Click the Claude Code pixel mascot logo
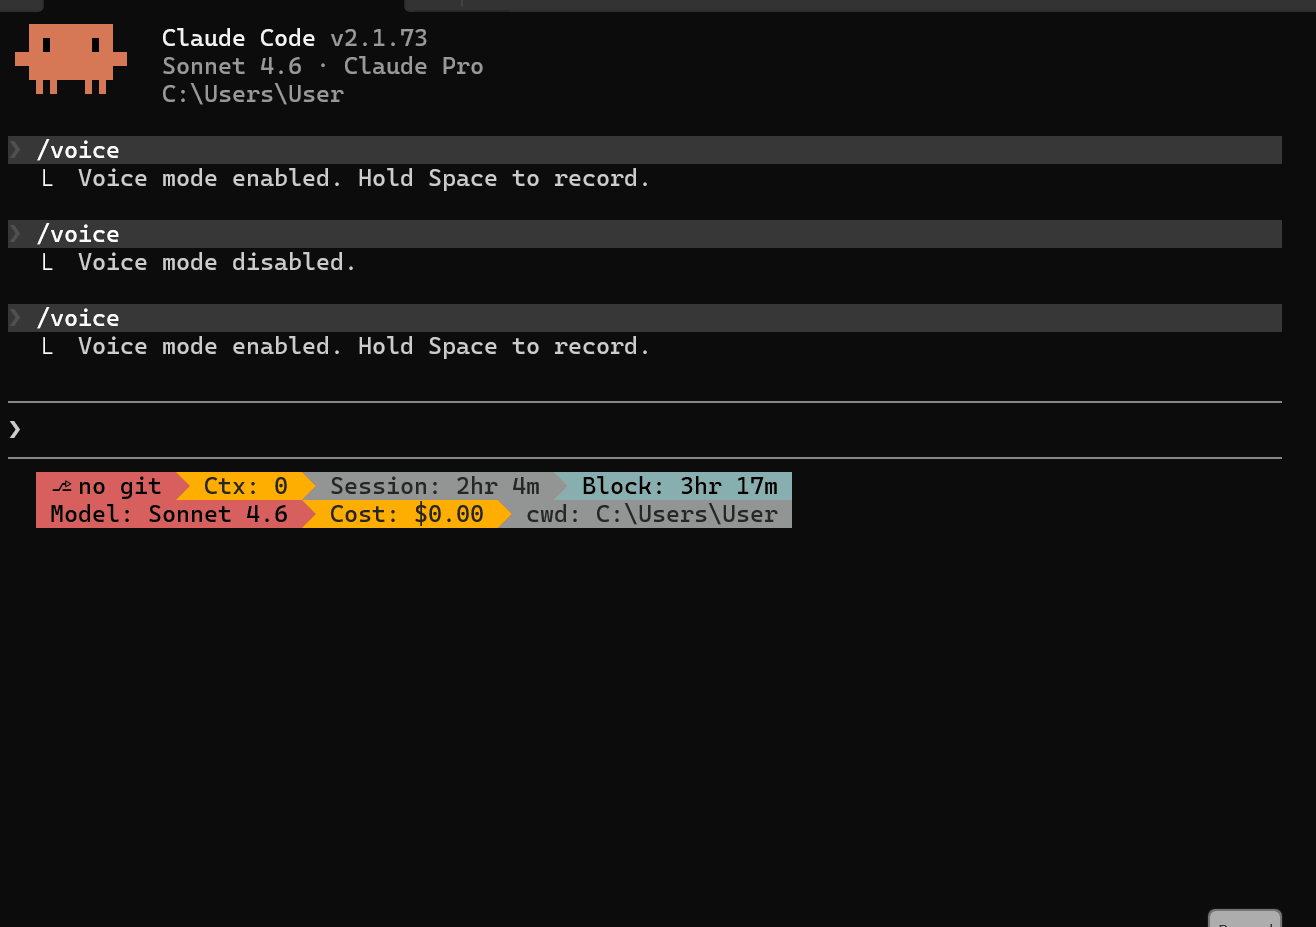1316x927 pixels. (71, 58)
